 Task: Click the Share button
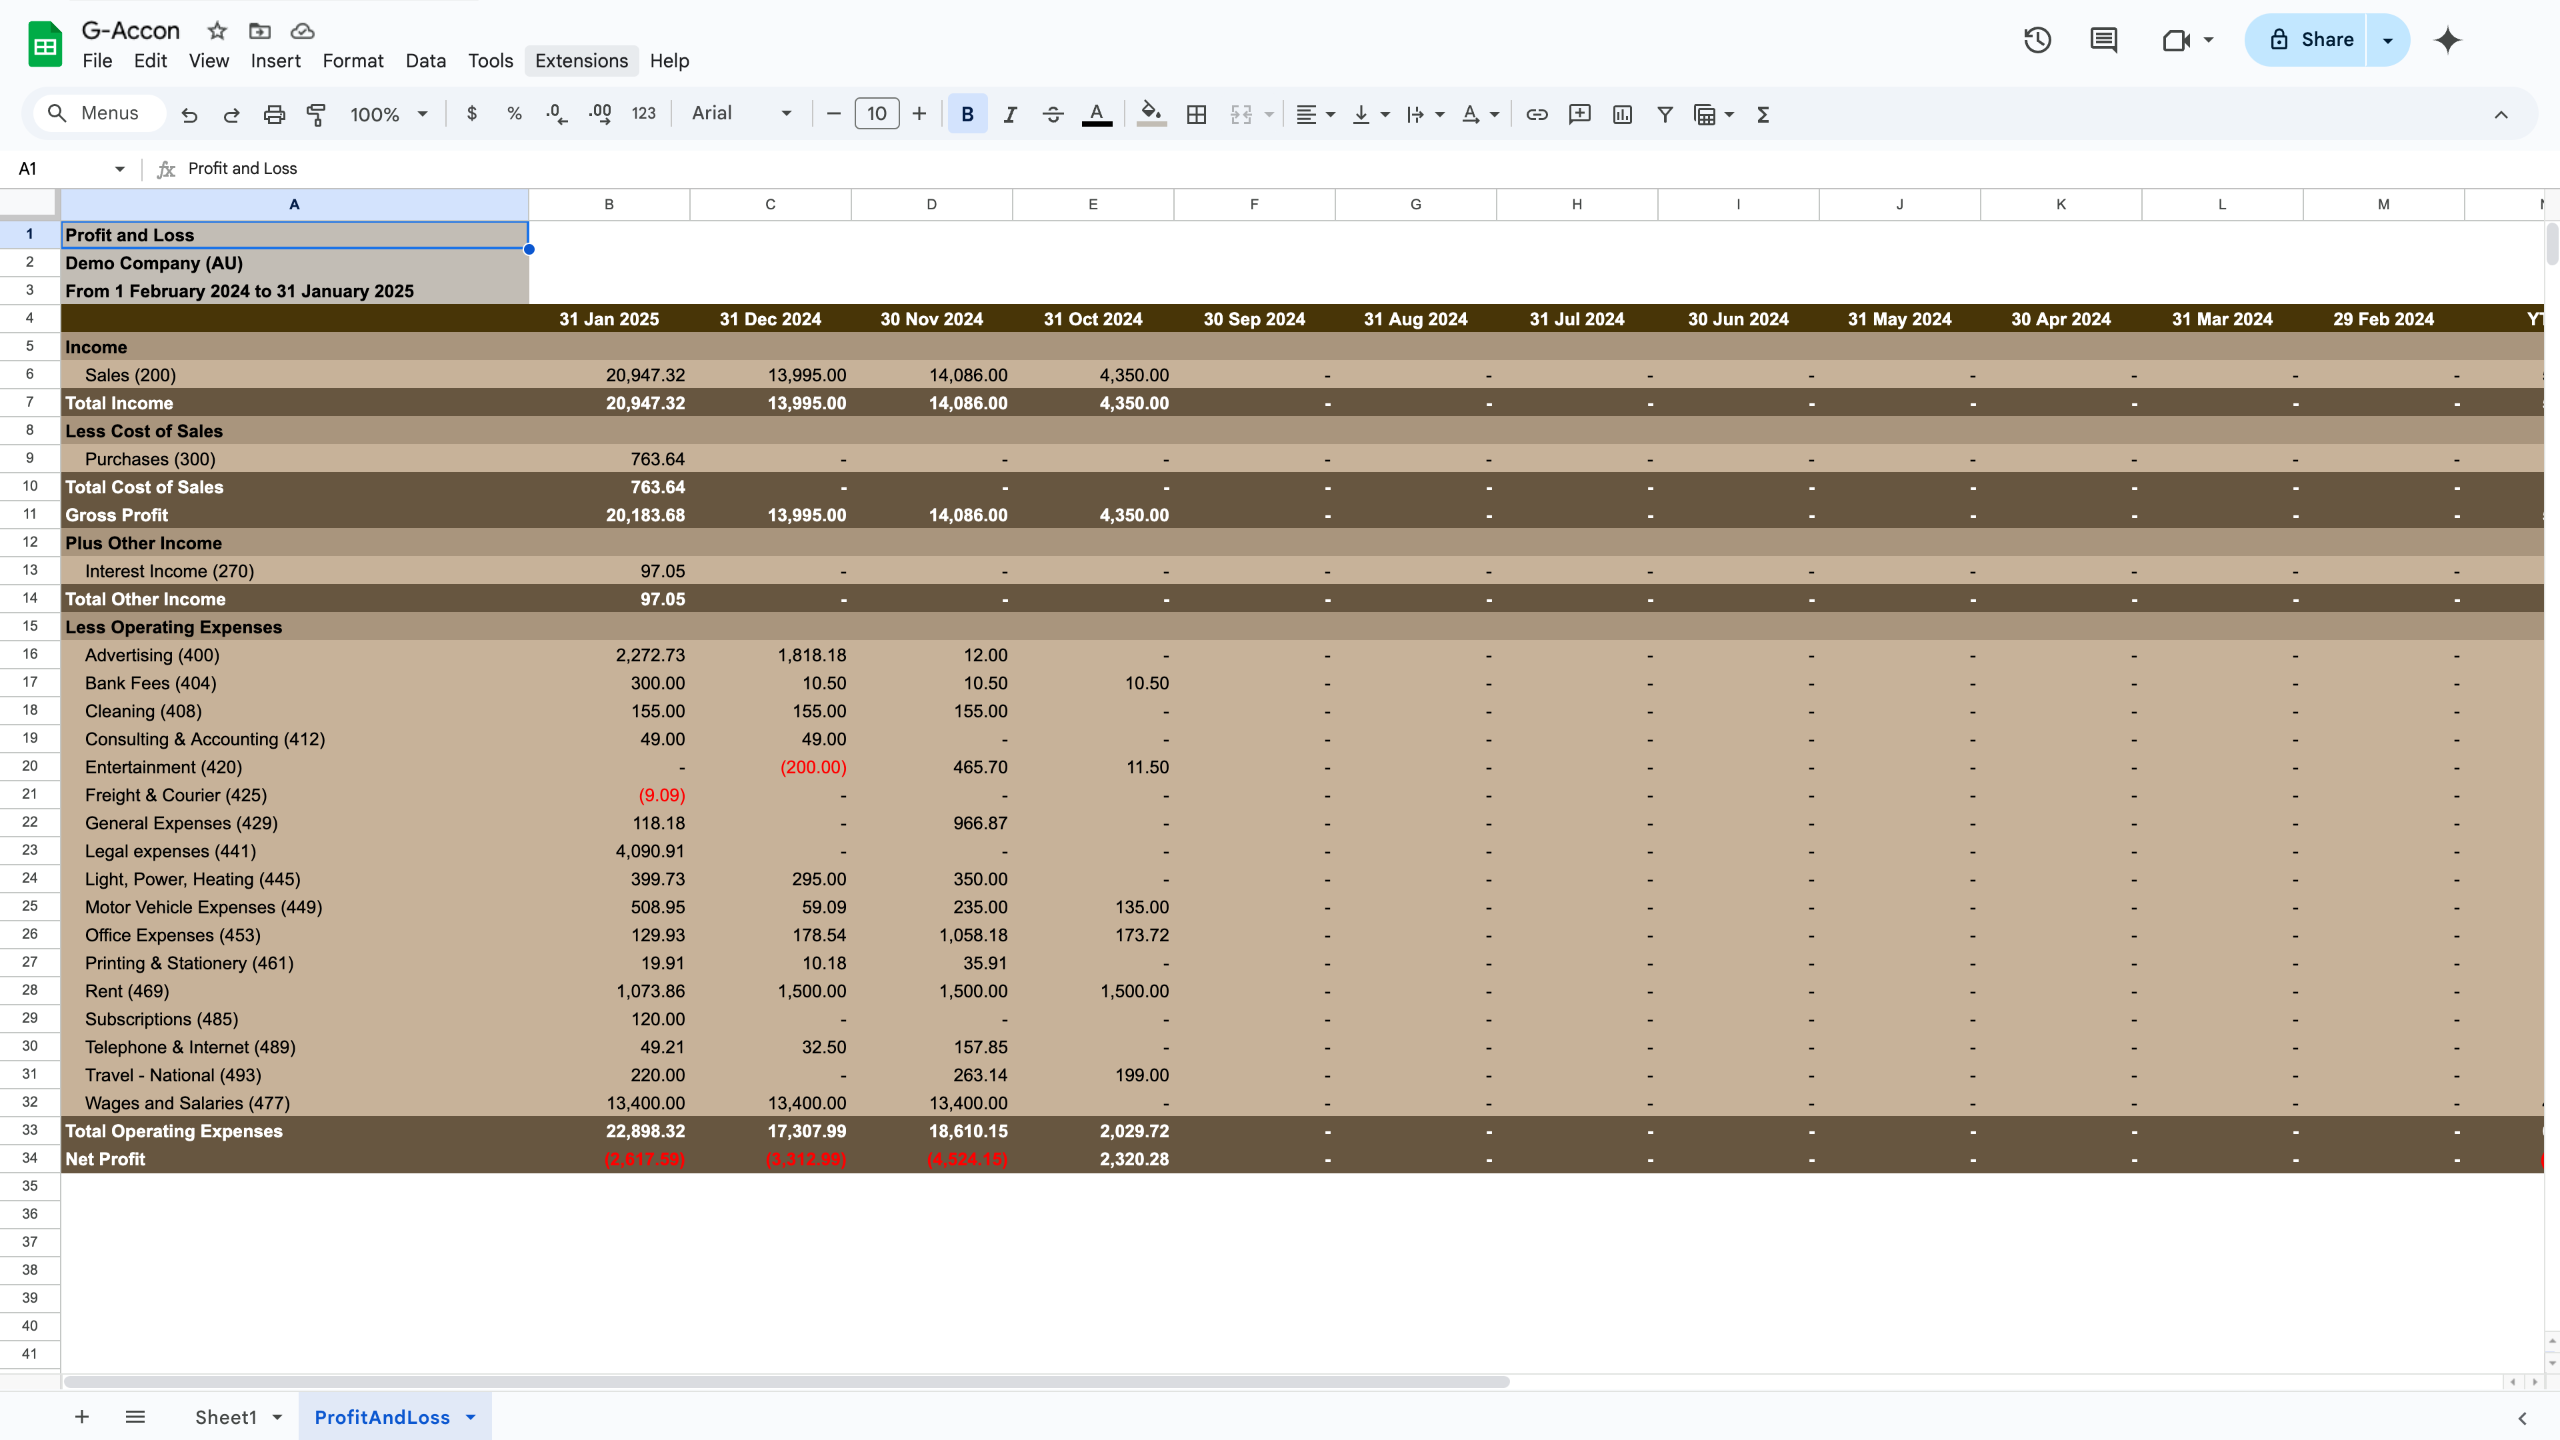coord(2308,40)
